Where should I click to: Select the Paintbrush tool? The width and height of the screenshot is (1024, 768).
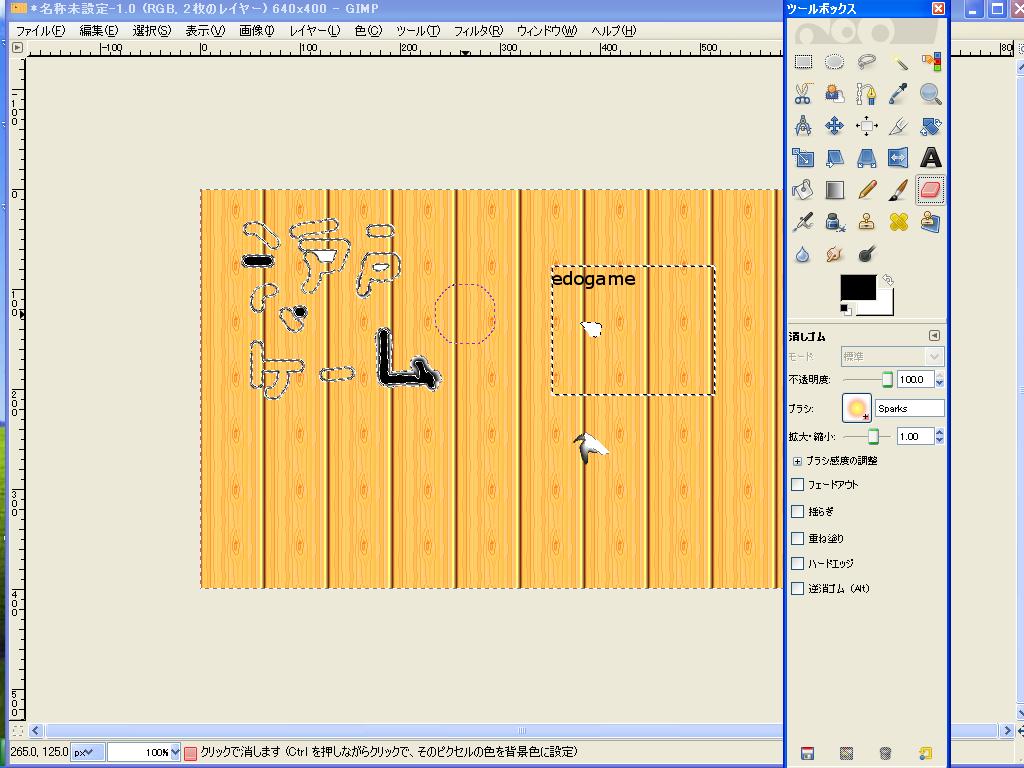tap(899, 189)
